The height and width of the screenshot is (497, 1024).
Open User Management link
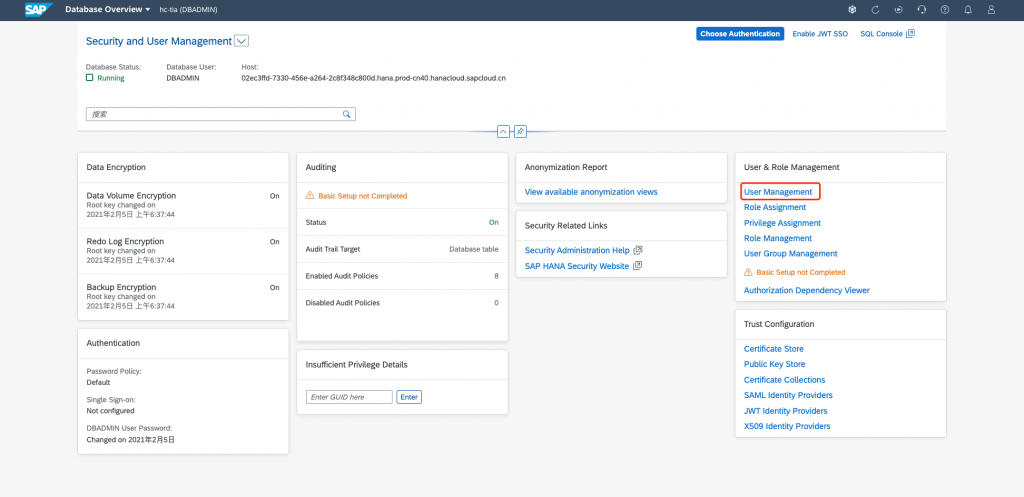778,192
